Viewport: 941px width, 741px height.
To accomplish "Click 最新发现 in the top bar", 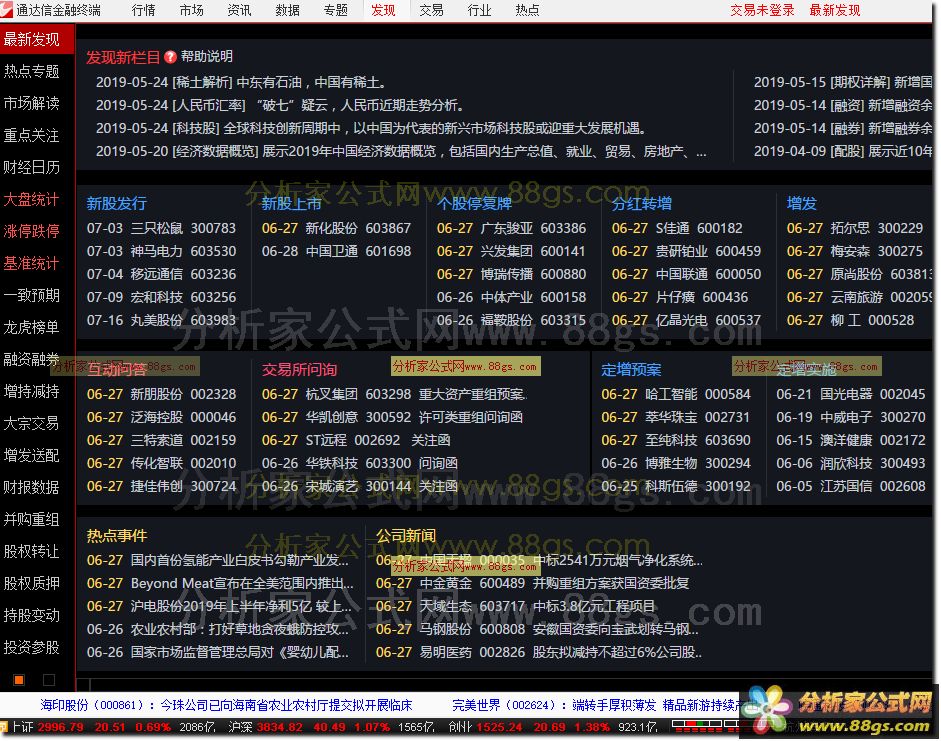I will click(x=835, y=10).
